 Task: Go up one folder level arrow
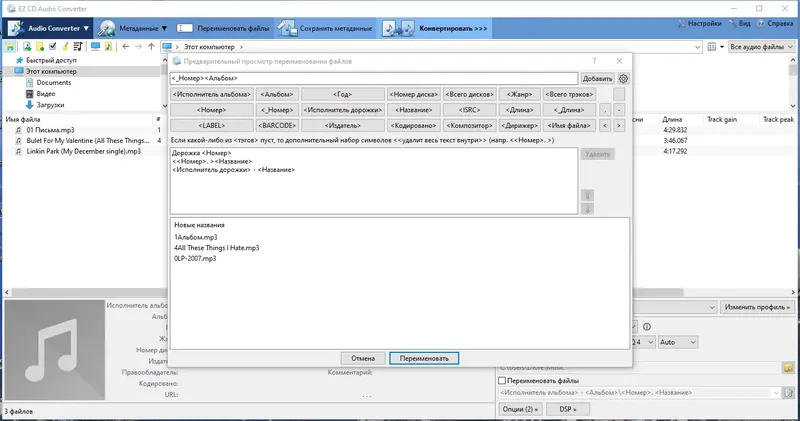click(151, 46)
